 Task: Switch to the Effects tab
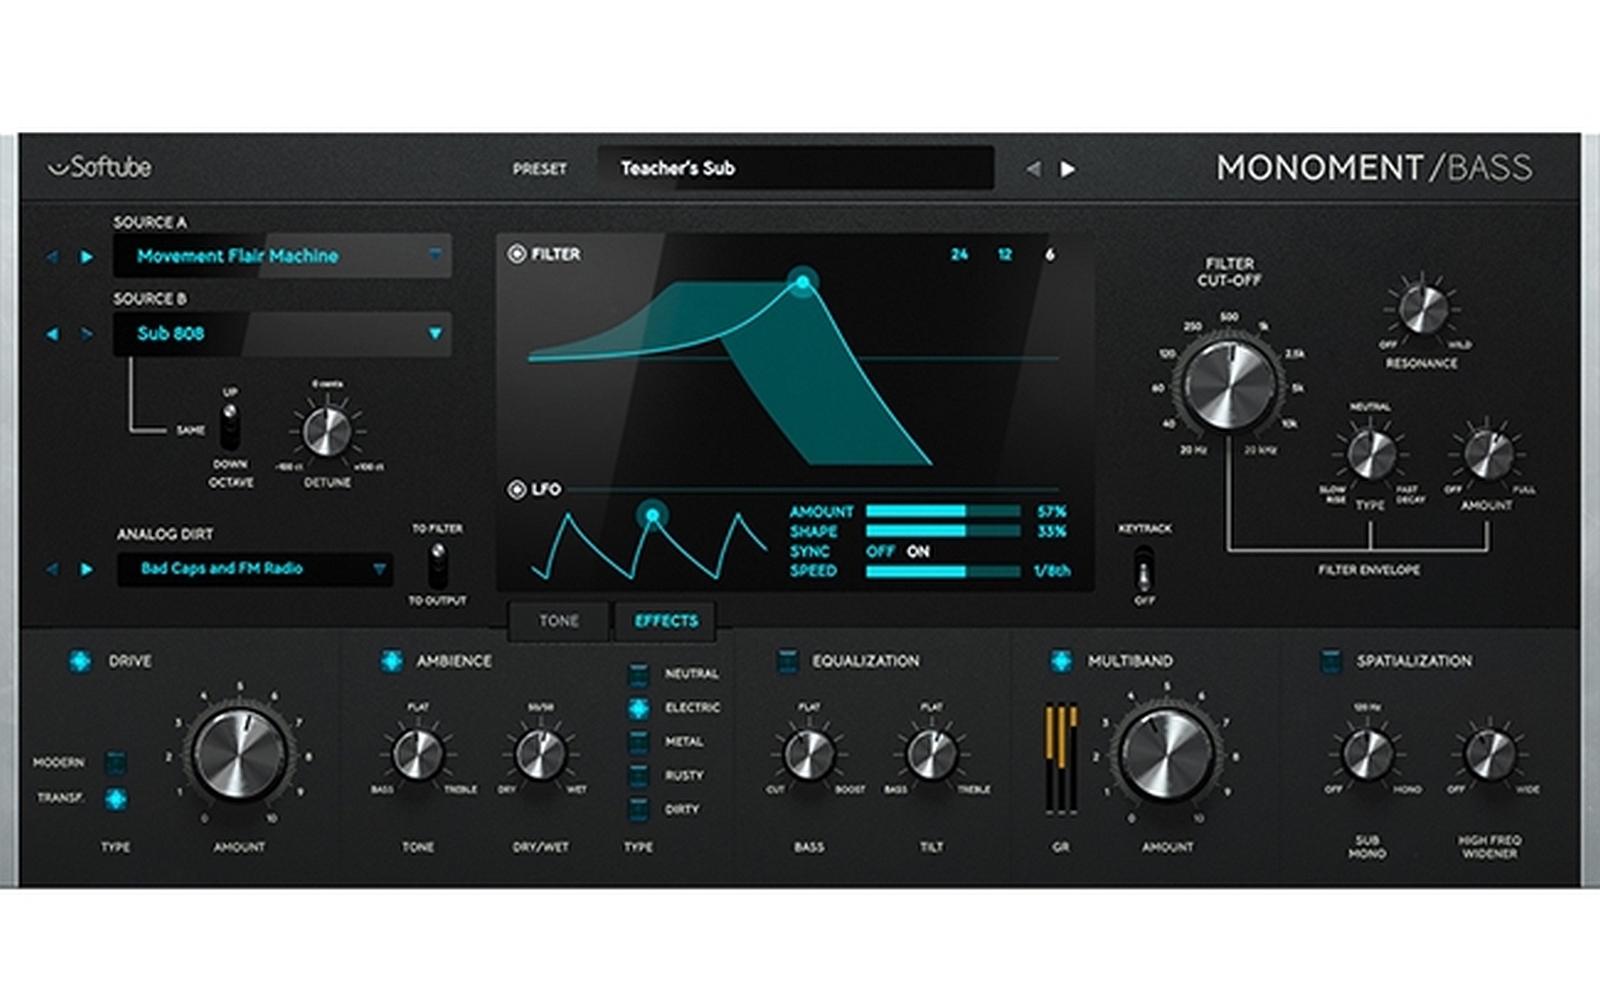pyautogui.click(x=666, y=621)
